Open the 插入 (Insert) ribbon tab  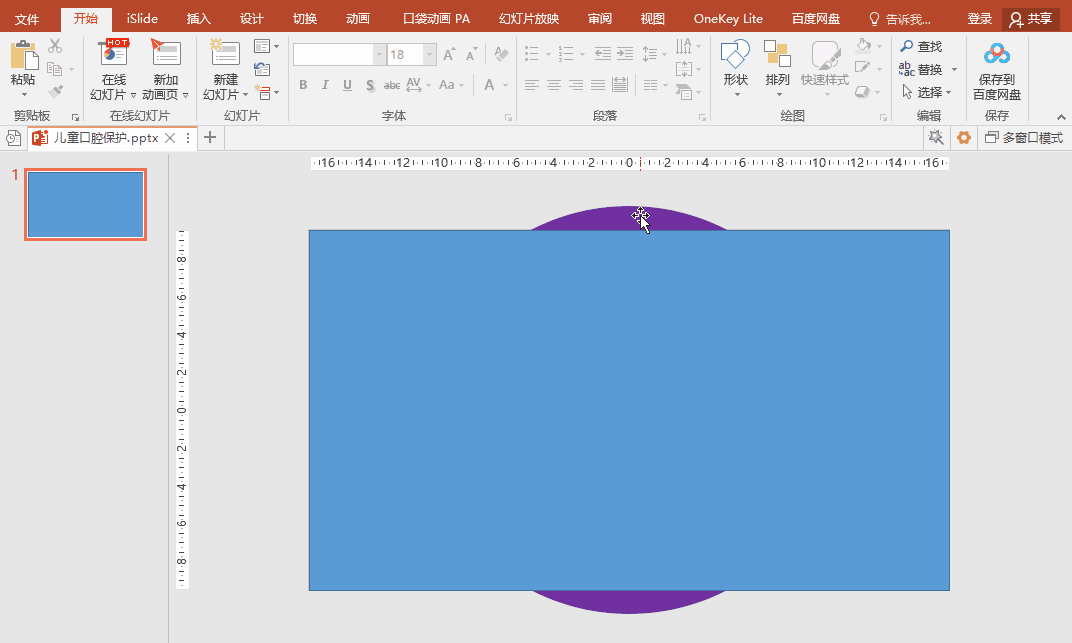(199, 19)
